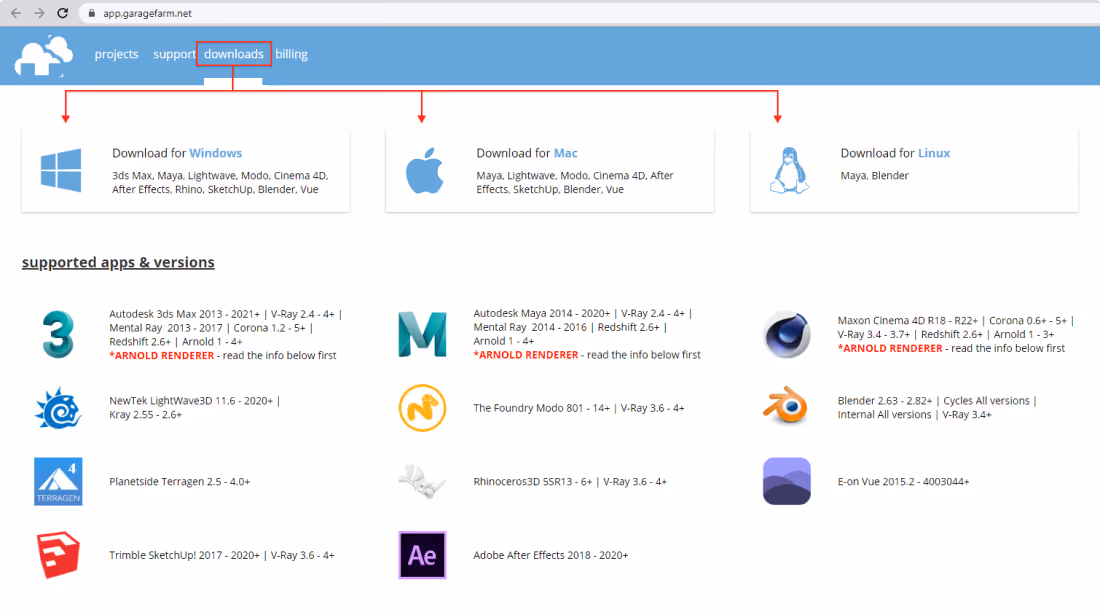1100x612 pixels.
Task: Click 'Rhinoceros3D 5SR13 - 6+' text
Action: (x=532, y=481)
